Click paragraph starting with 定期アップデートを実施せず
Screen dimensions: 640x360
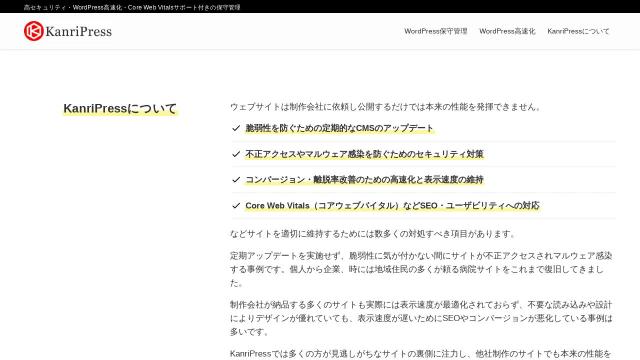[x=421, y=269]
